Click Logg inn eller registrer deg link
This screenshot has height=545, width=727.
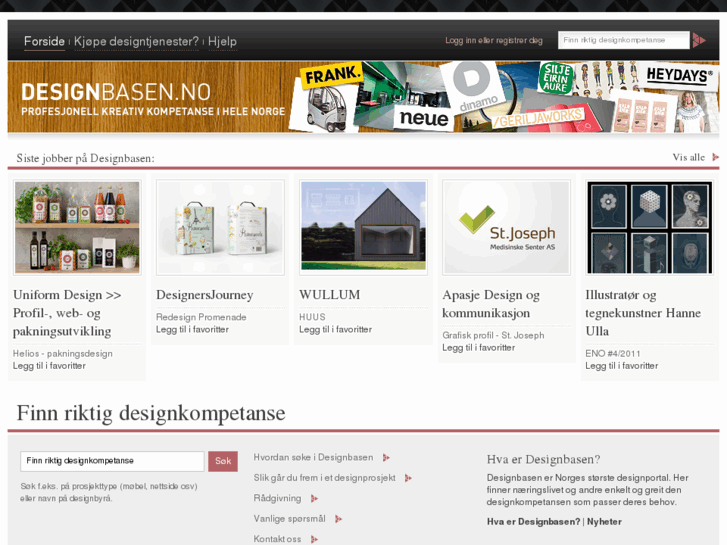(494, 40)
